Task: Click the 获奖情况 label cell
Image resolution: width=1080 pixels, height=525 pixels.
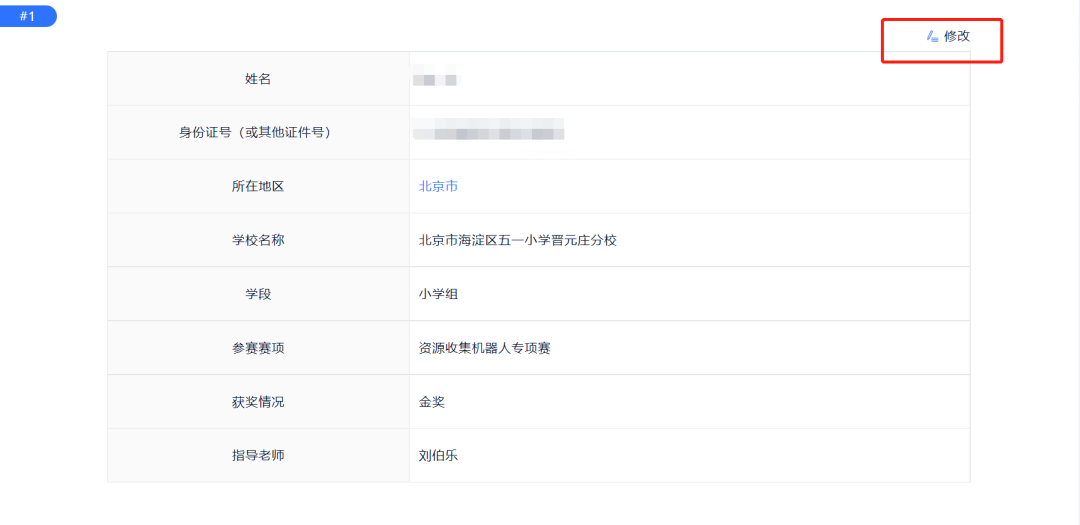Action: [258, 402]
